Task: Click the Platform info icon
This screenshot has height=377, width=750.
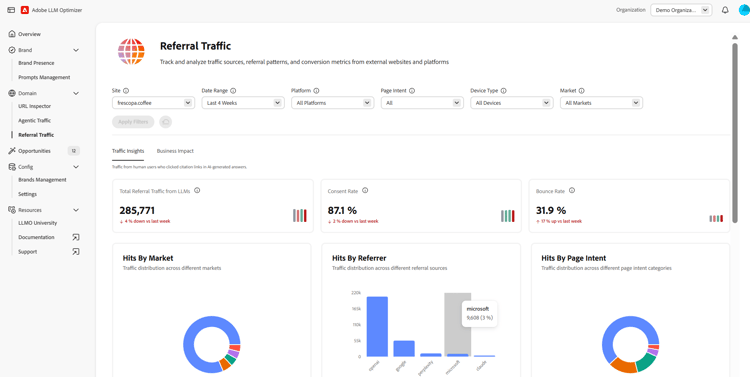Action: [316, 90]
